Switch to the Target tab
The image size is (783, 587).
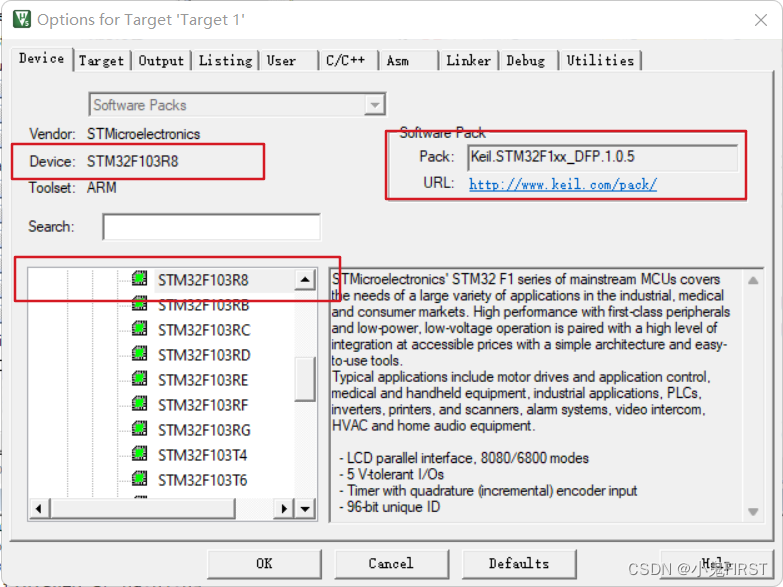click(101, 61)
